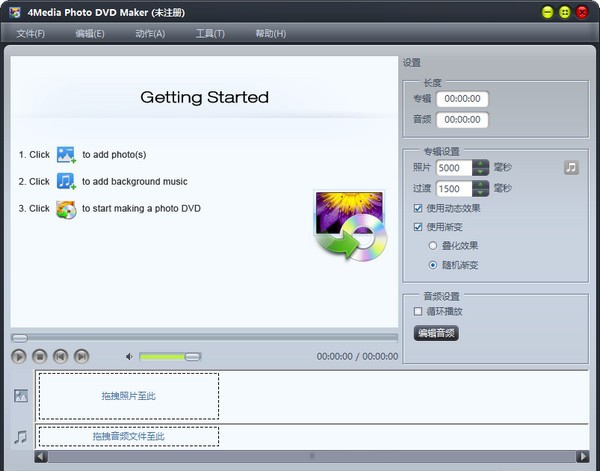Click the 音频 length field

[462, 120]
